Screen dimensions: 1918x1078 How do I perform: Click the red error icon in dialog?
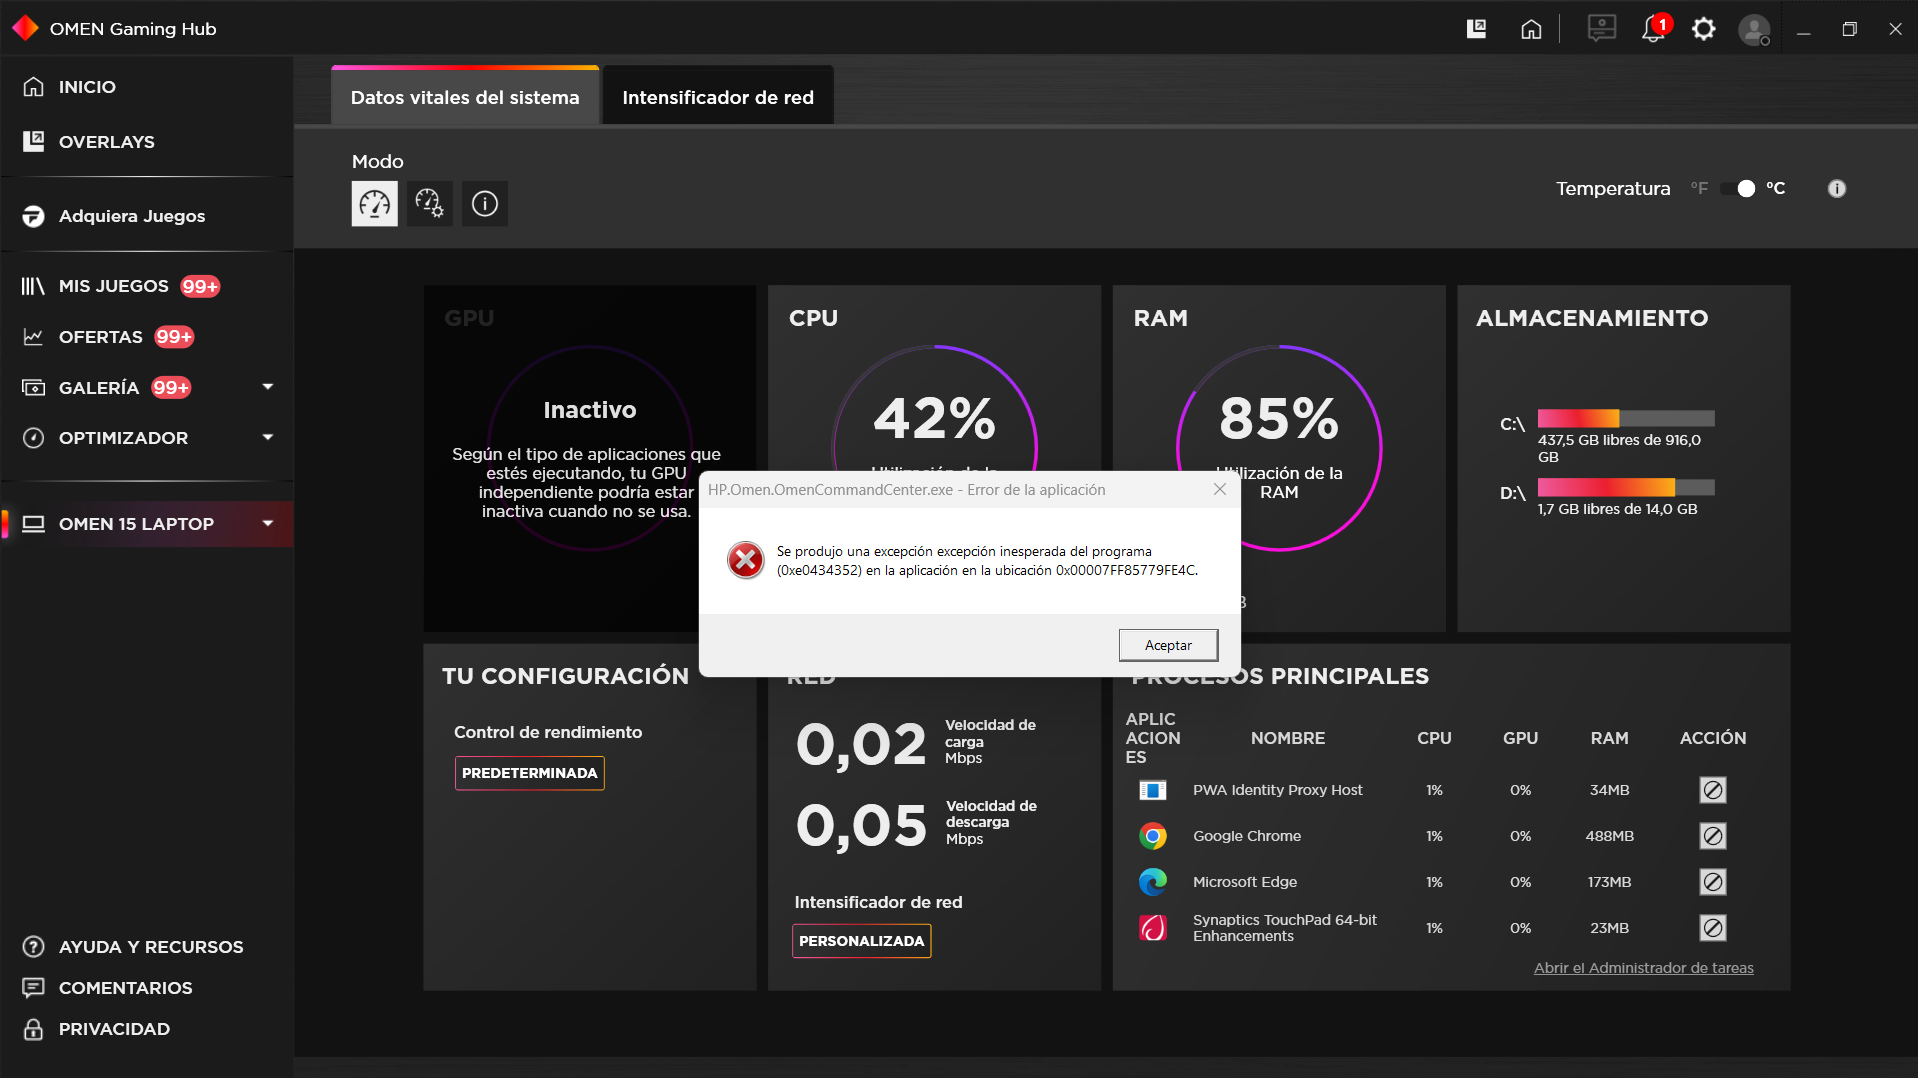coord(746,561)
